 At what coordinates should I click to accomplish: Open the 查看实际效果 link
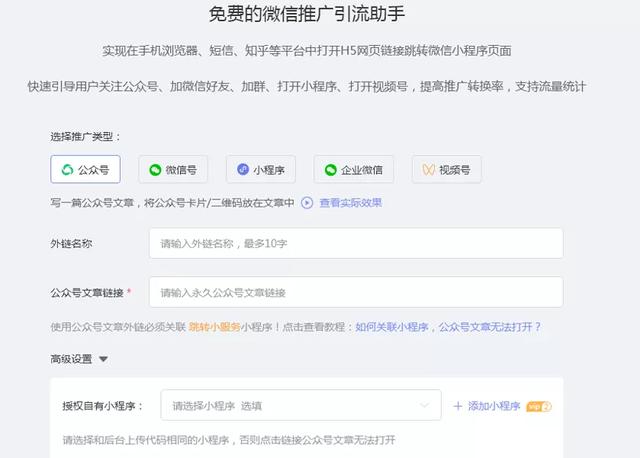(351, 203)
